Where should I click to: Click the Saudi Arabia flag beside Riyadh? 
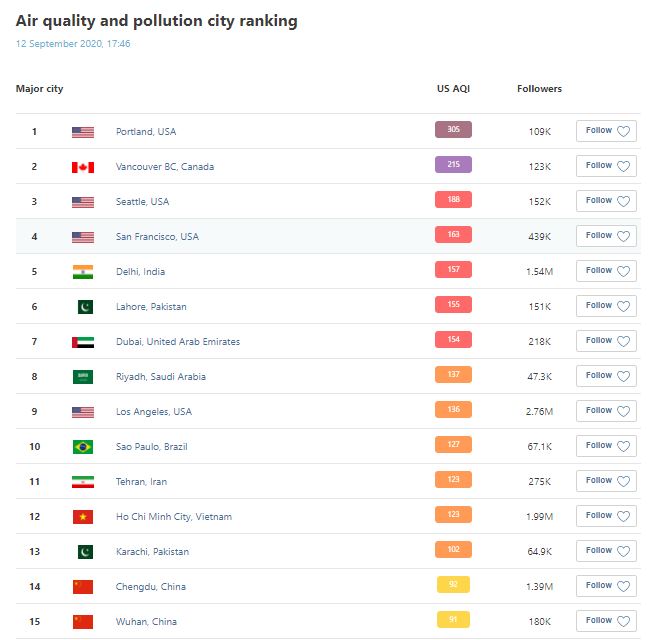(83, 377)
